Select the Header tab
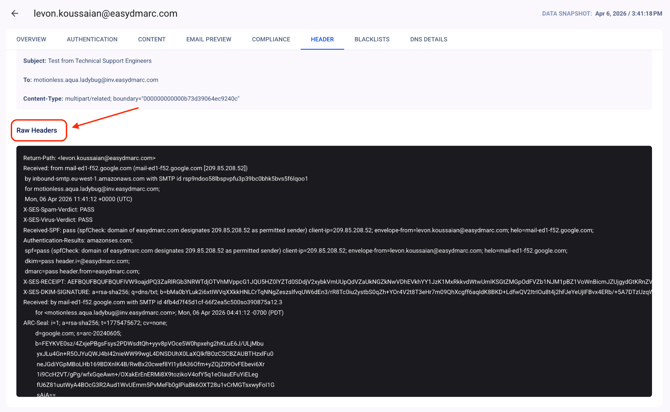This screenshot has height=412, width=670. tap(322, 40)
